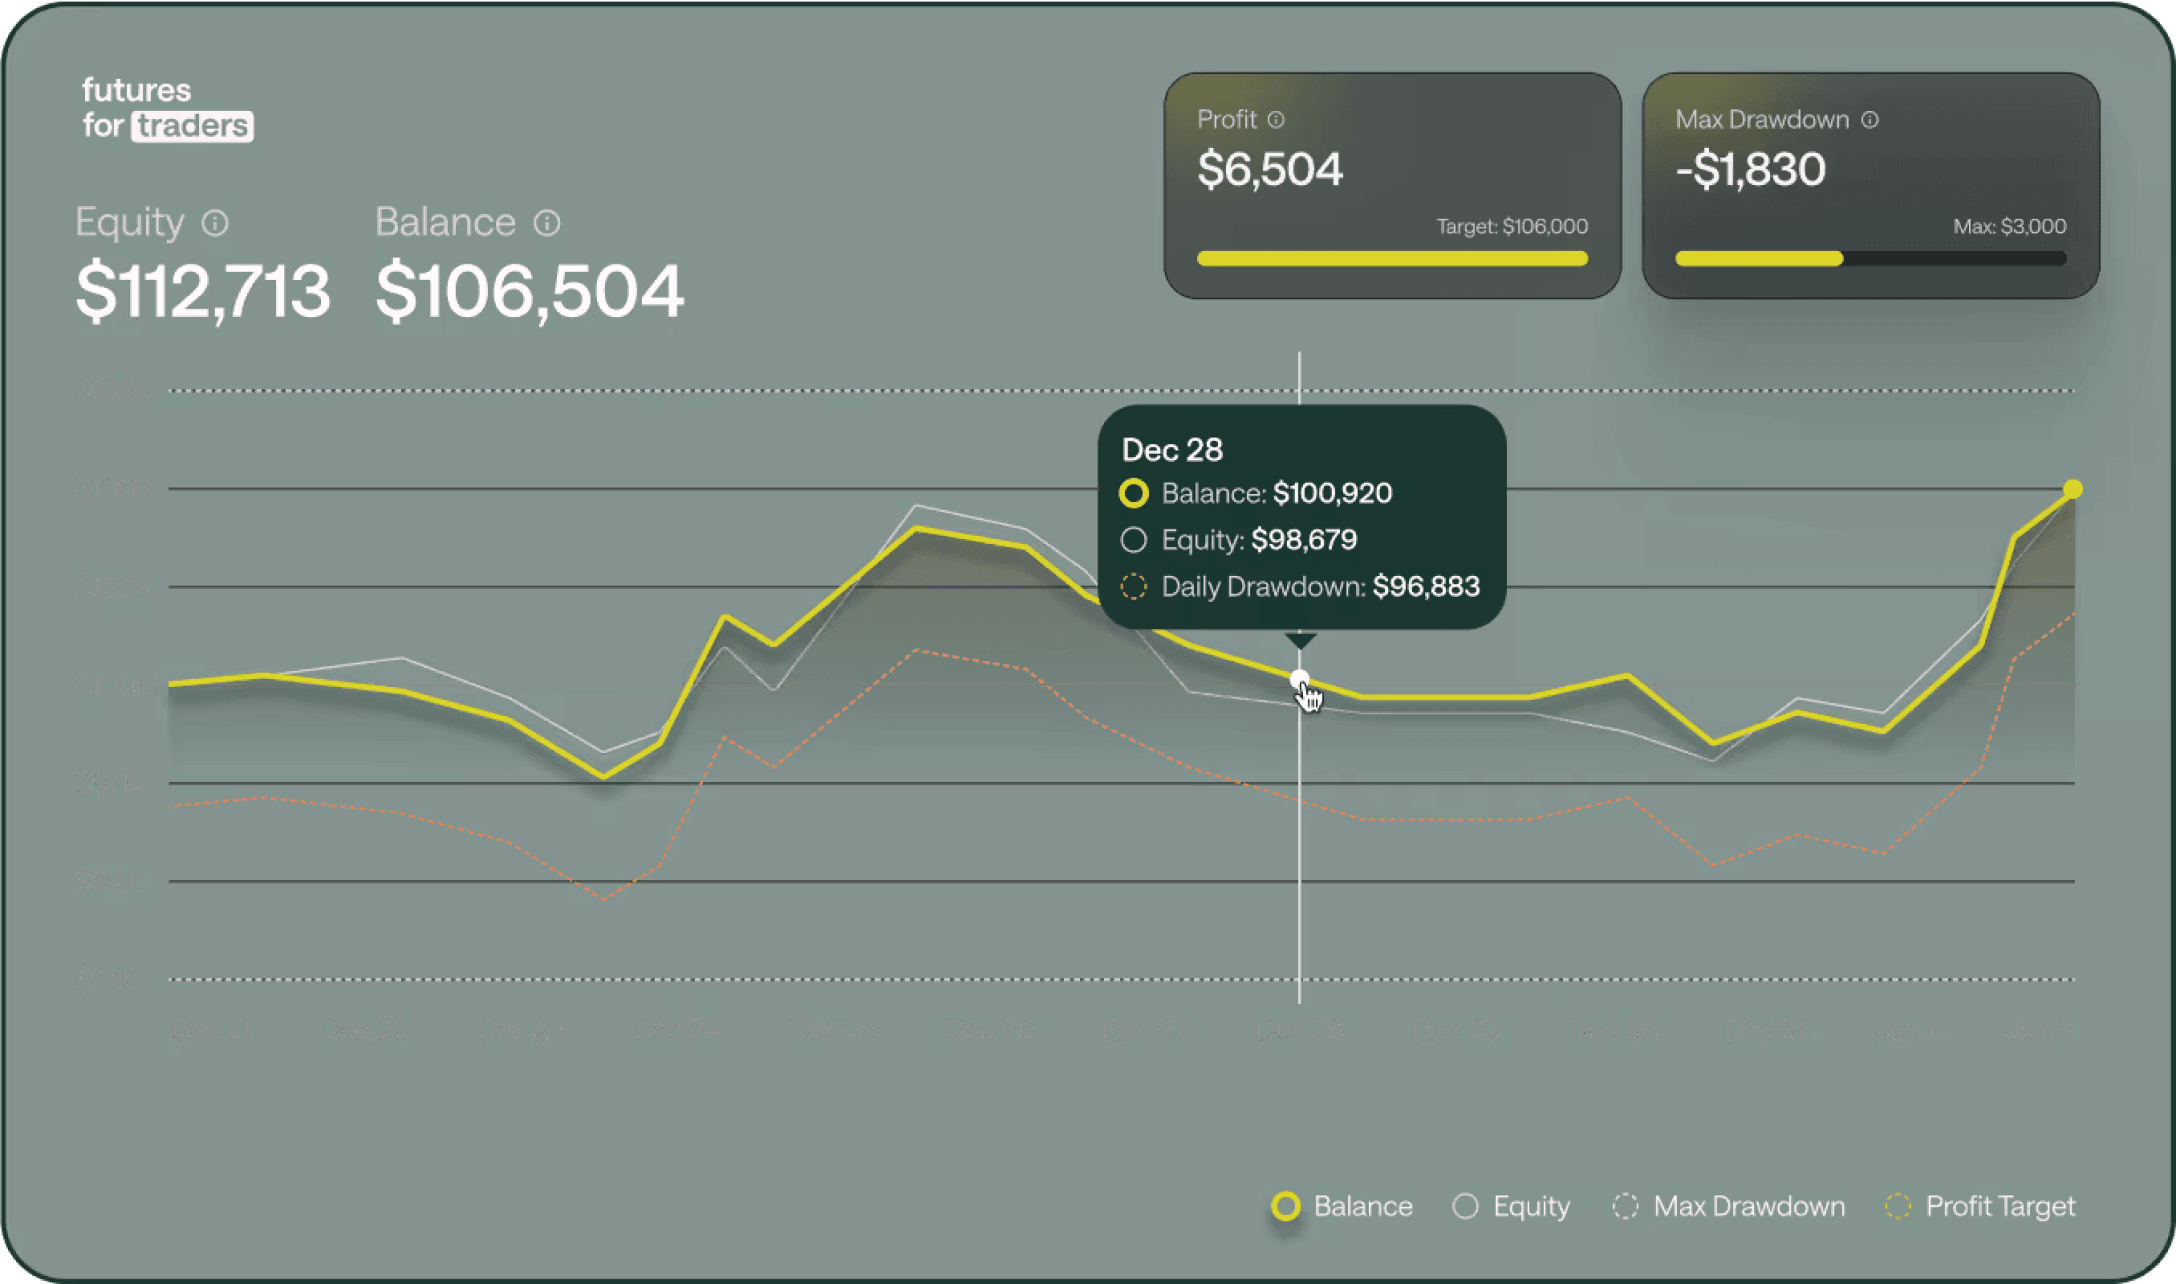Expand the Daily Drawdown entry in the tooltip

pyautogui.click(x=1302, y=587)
